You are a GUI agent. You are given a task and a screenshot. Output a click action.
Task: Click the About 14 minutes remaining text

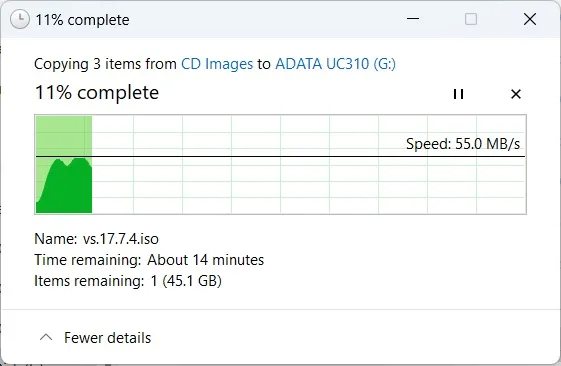[206, 260]
